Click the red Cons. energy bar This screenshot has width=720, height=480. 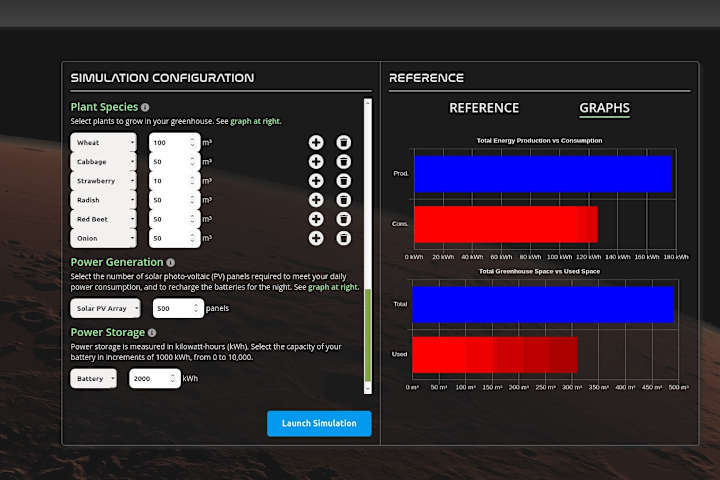tap(506, 224)
